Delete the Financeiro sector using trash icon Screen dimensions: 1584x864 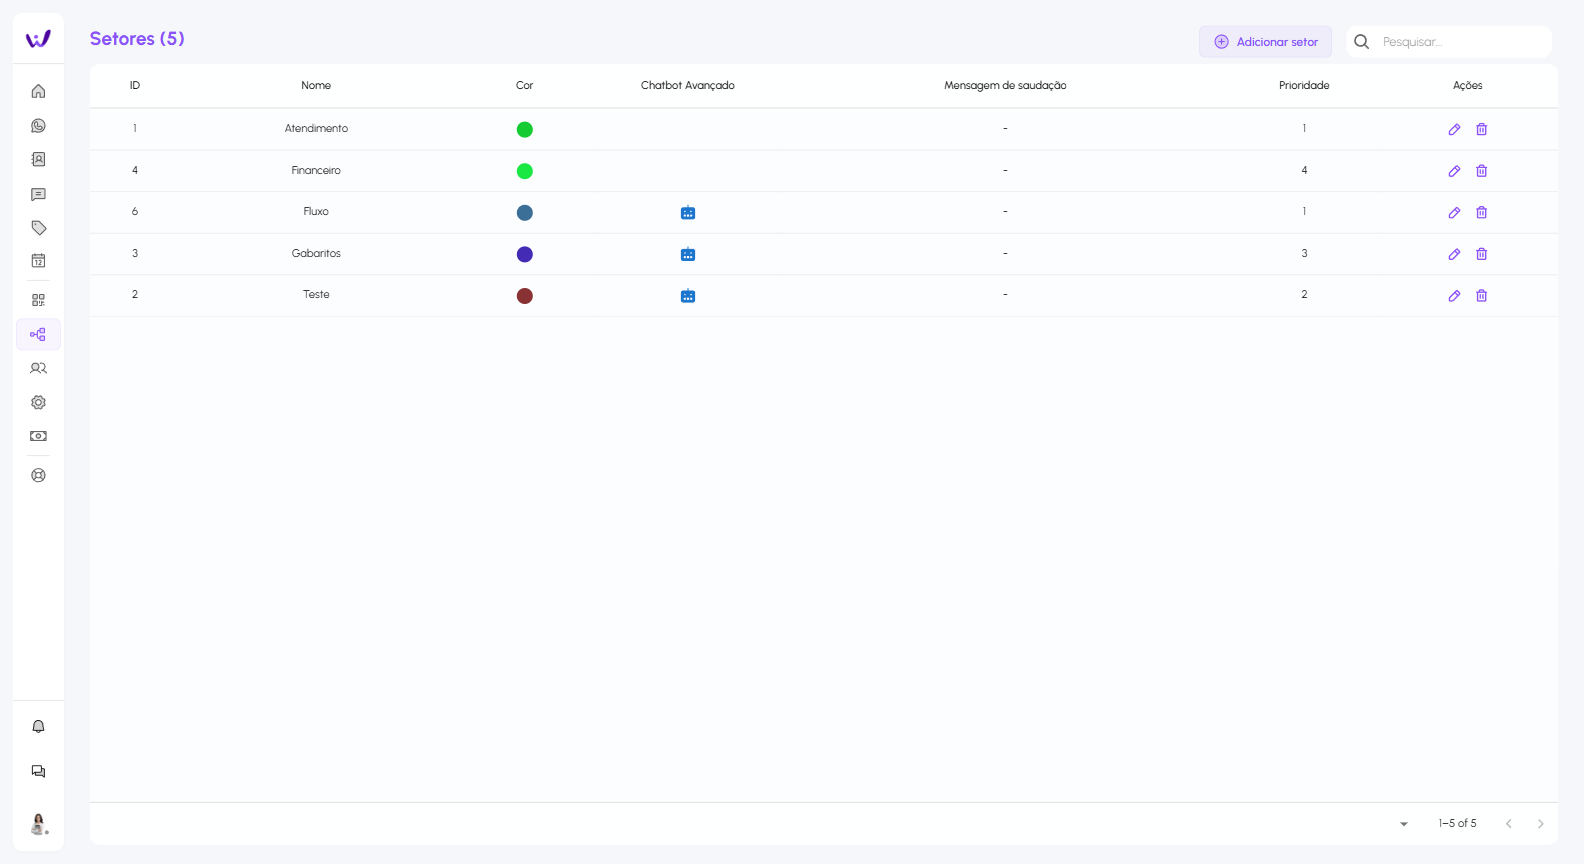coord(1482,171)
